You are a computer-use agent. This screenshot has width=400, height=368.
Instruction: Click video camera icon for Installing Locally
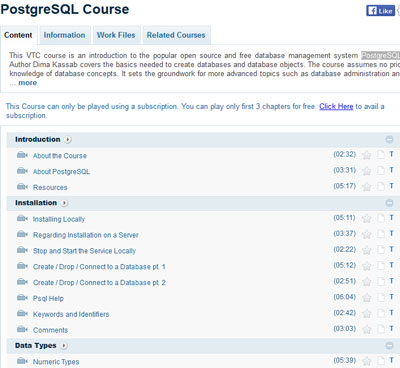(22, 219)
